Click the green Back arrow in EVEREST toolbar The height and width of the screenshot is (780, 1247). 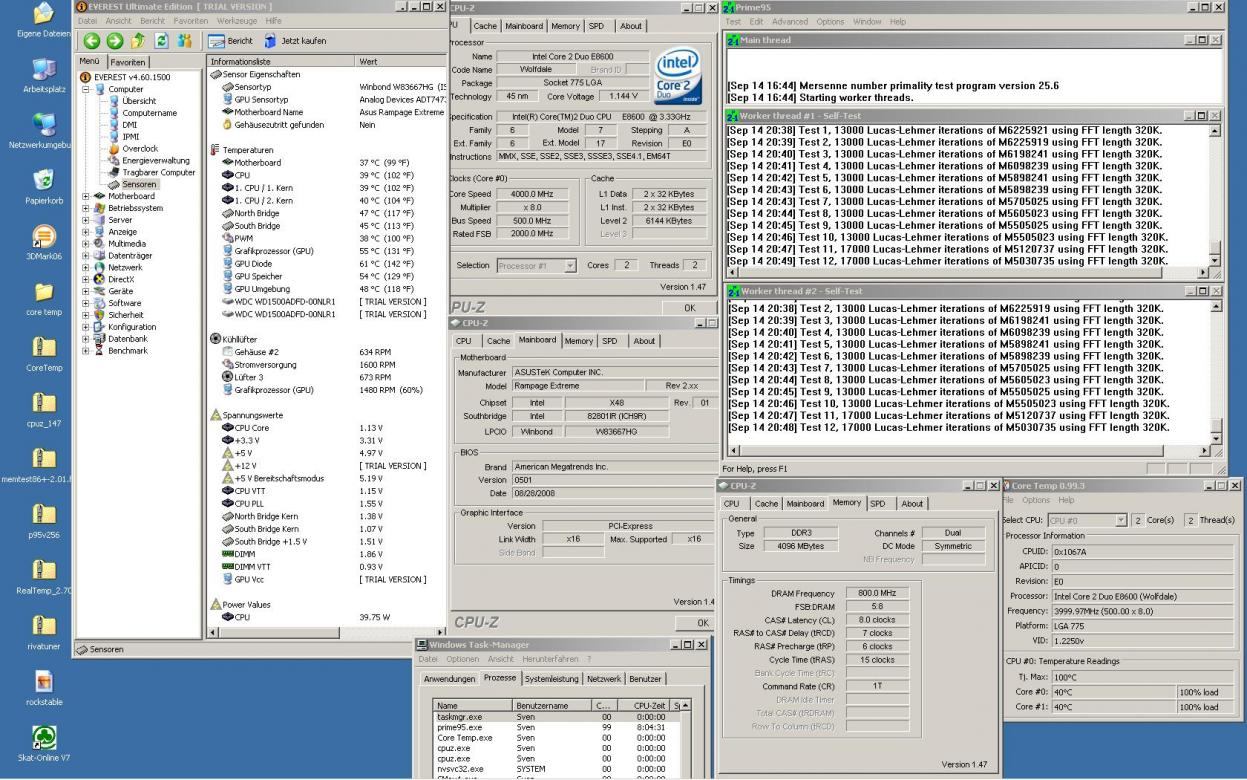coord(90,40)
